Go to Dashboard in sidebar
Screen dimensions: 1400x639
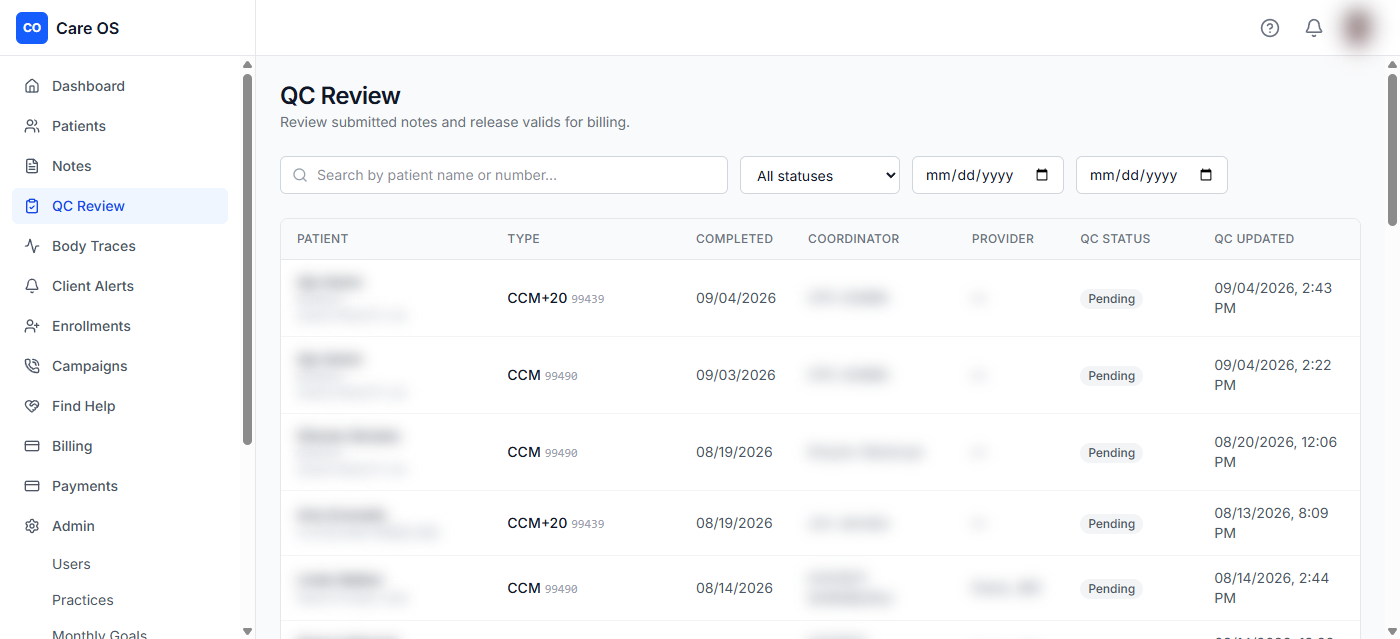120,86
